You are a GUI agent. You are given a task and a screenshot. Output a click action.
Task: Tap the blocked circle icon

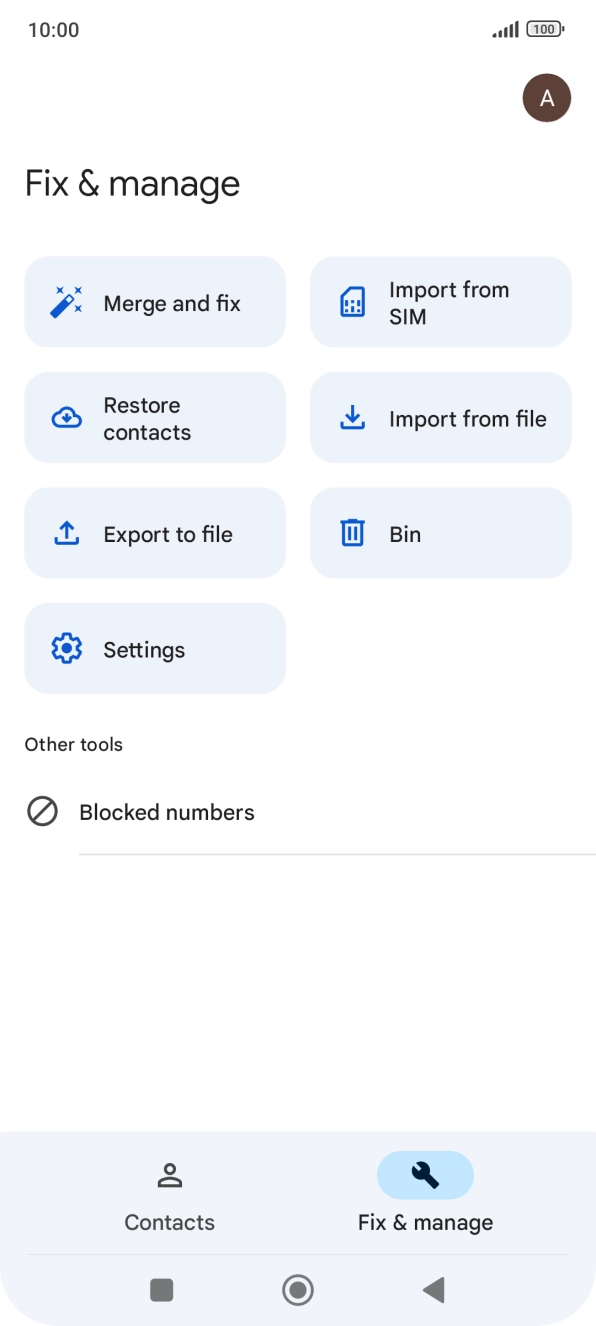coord(42,811)
